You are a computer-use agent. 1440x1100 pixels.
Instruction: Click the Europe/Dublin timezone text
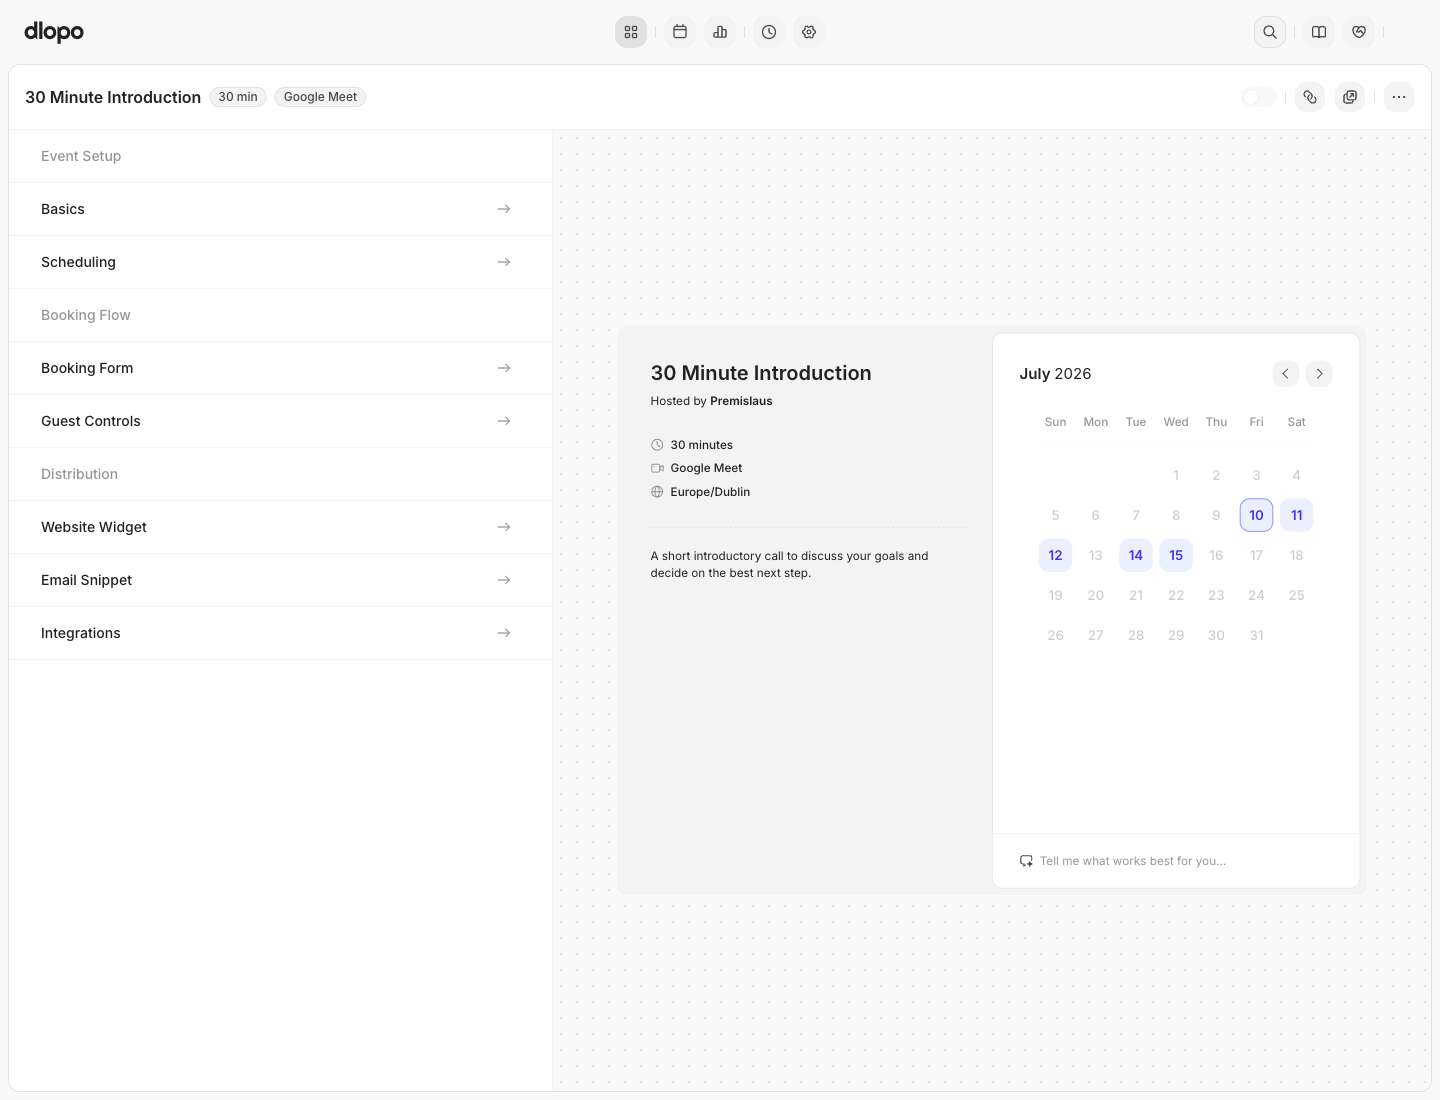pyautogui.click(x=710, y=492)
